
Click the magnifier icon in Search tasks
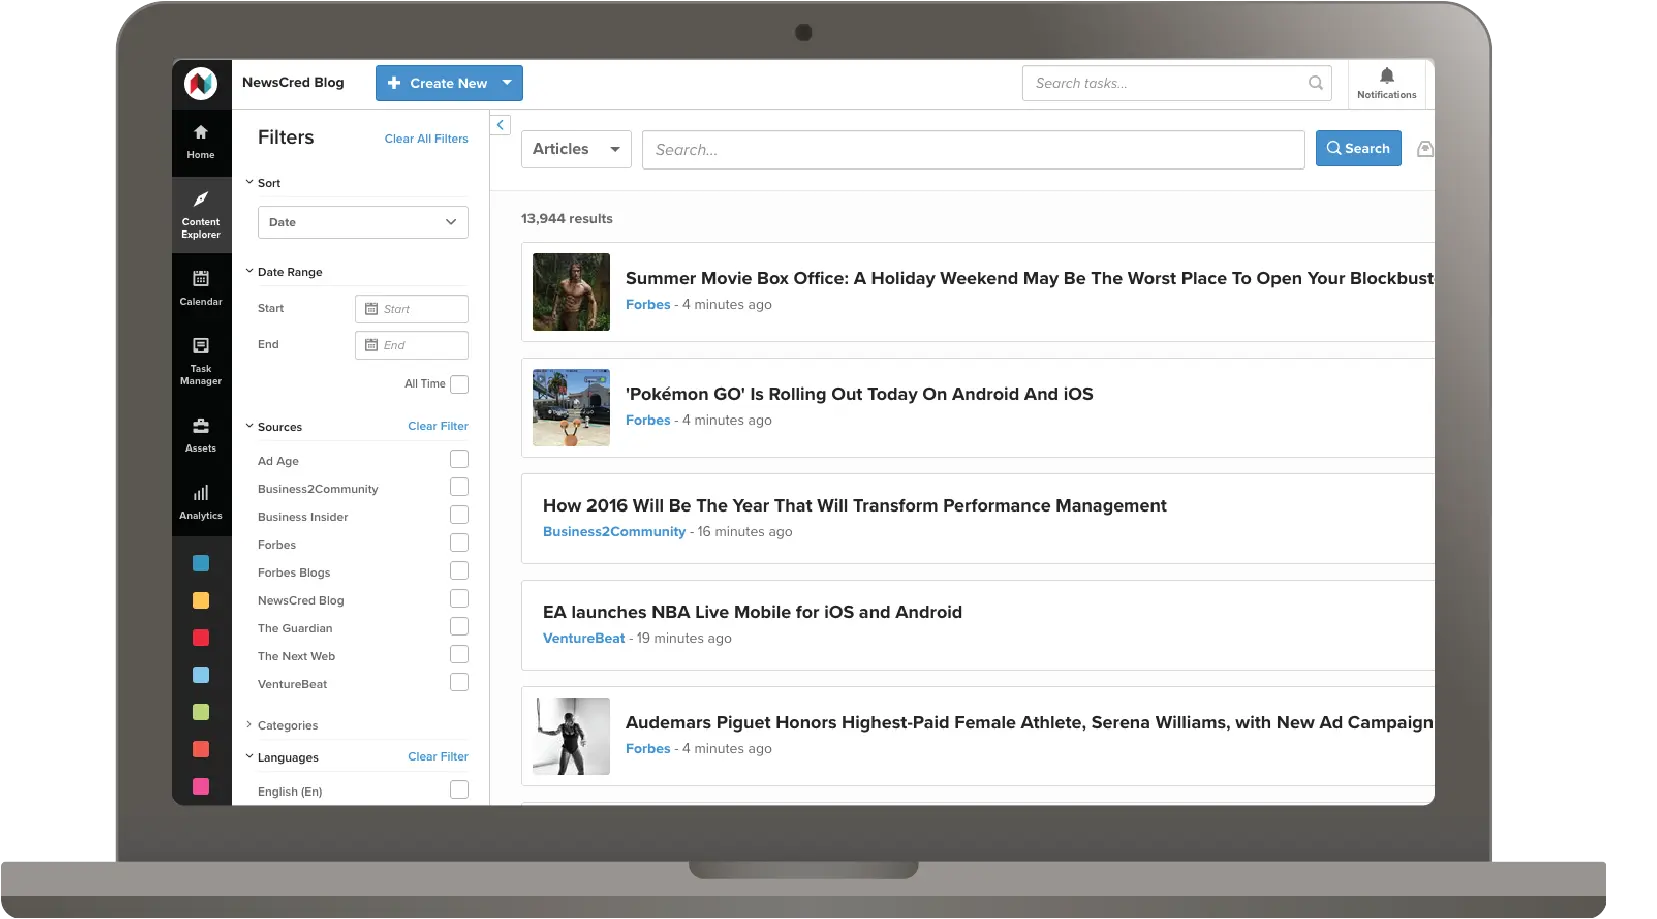tap(1315, 83)
